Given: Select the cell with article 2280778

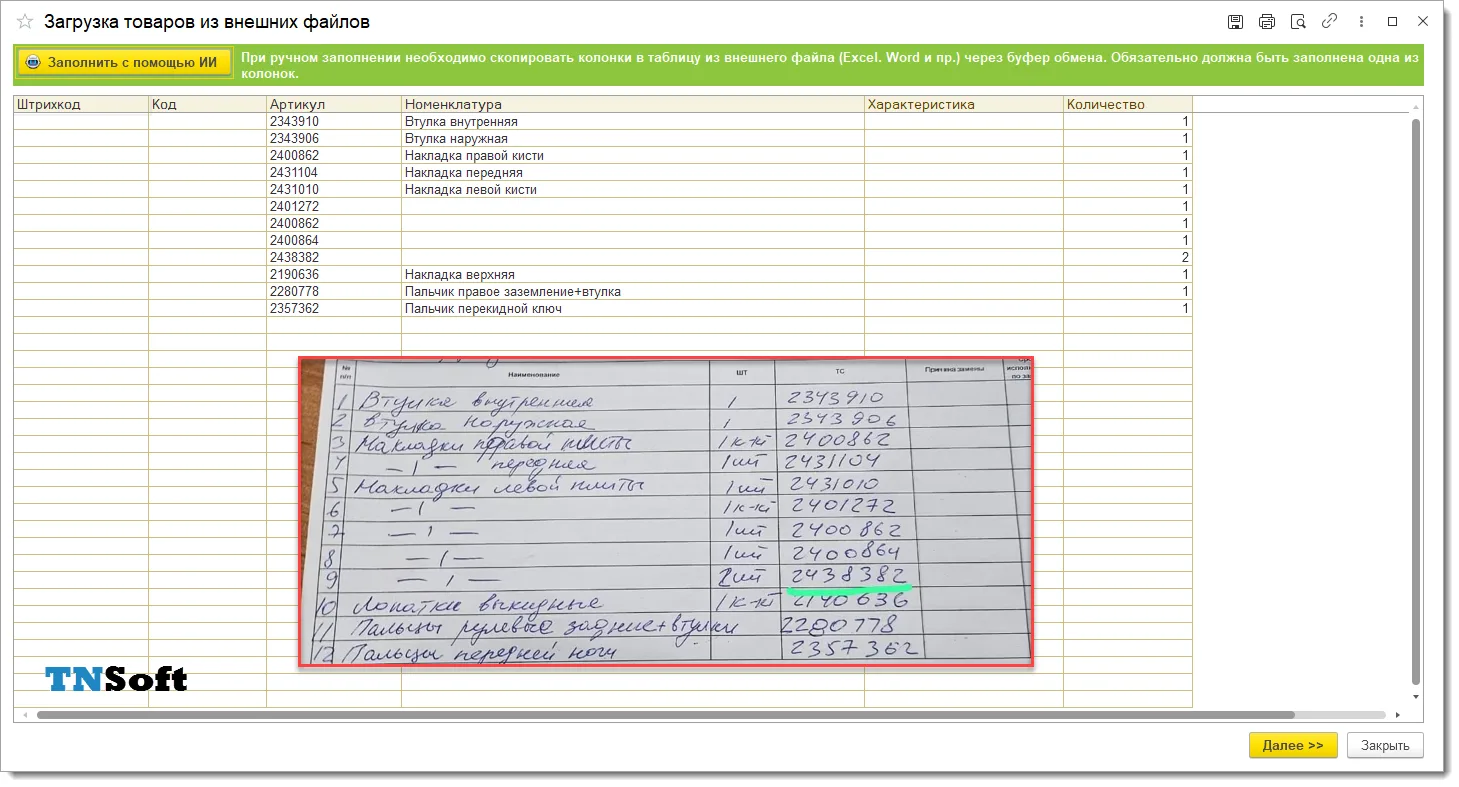Looking at the screenshot, I should tap(334, 291).
